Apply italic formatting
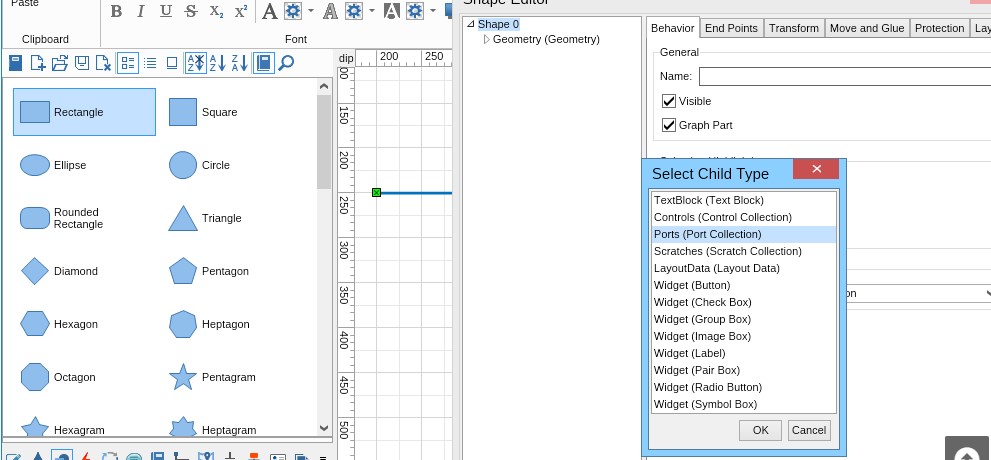This screenshot has height=460, width=991. [x=140, y=12]
